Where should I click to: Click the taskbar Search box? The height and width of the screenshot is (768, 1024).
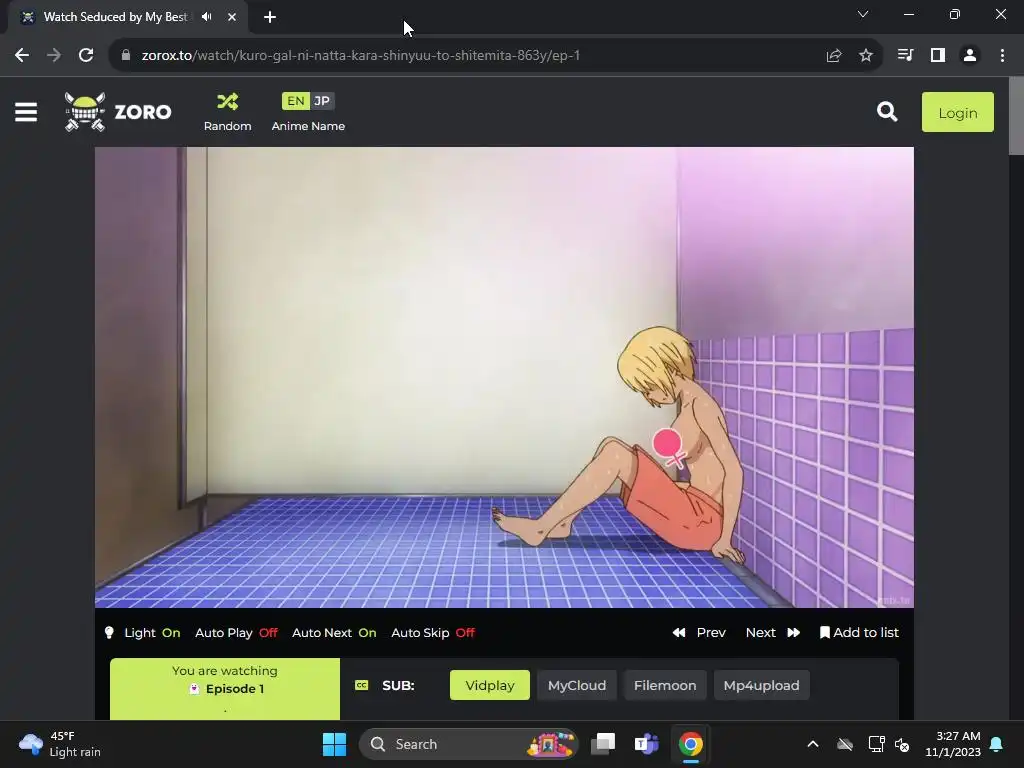pos(469,744)
